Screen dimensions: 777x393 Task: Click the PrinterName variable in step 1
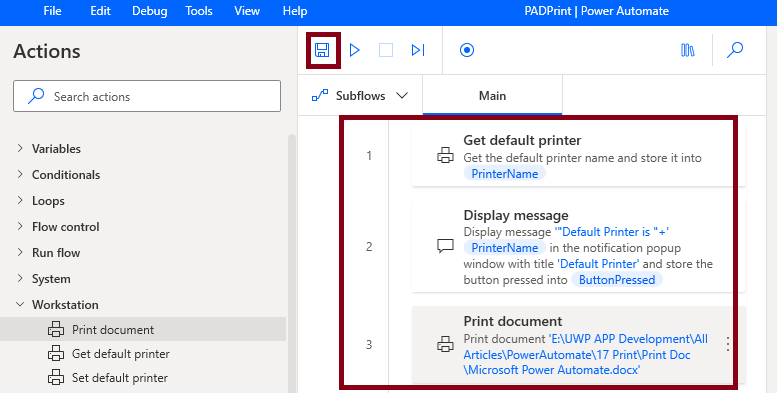coord(504,173)
